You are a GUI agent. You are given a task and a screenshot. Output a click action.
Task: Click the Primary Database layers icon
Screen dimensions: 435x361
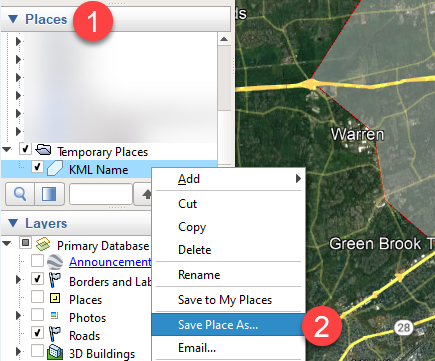click(43, 244)
